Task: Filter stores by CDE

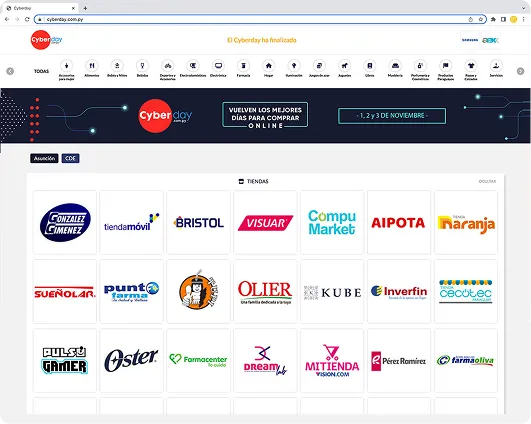Action: click(x=70, y=158)
